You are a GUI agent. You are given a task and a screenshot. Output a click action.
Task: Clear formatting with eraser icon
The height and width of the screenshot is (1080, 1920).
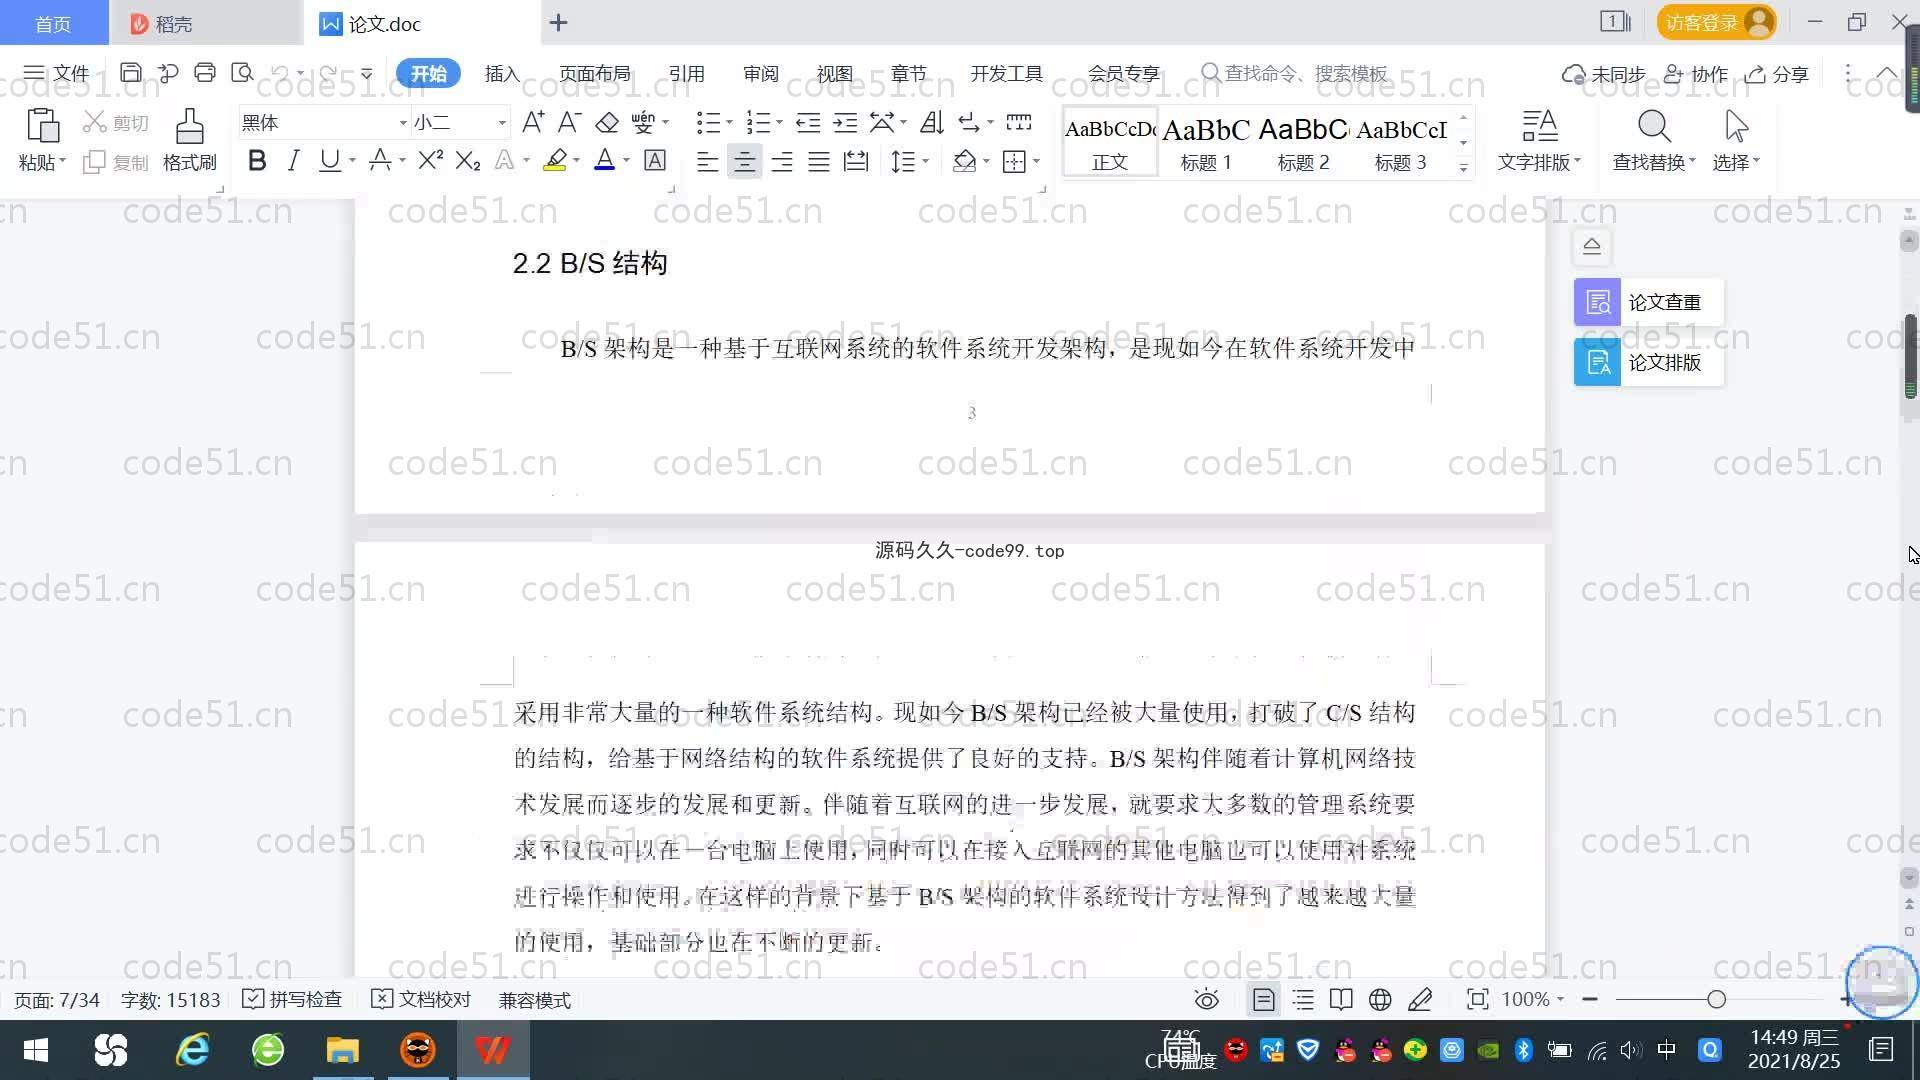click(607, 122)
